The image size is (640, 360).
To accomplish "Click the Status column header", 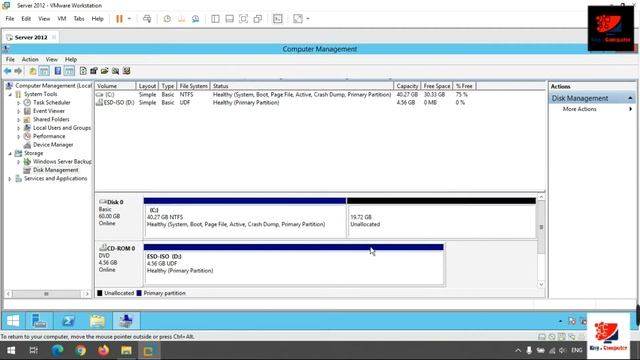I will tap(302, 86).
